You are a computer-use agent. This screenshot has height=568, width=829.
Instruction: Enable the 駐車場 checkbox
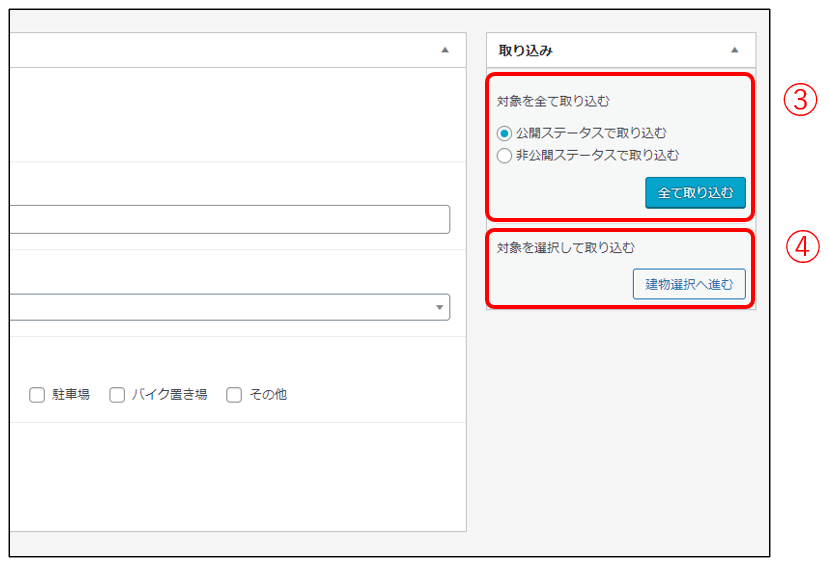(x=37, y=395)
